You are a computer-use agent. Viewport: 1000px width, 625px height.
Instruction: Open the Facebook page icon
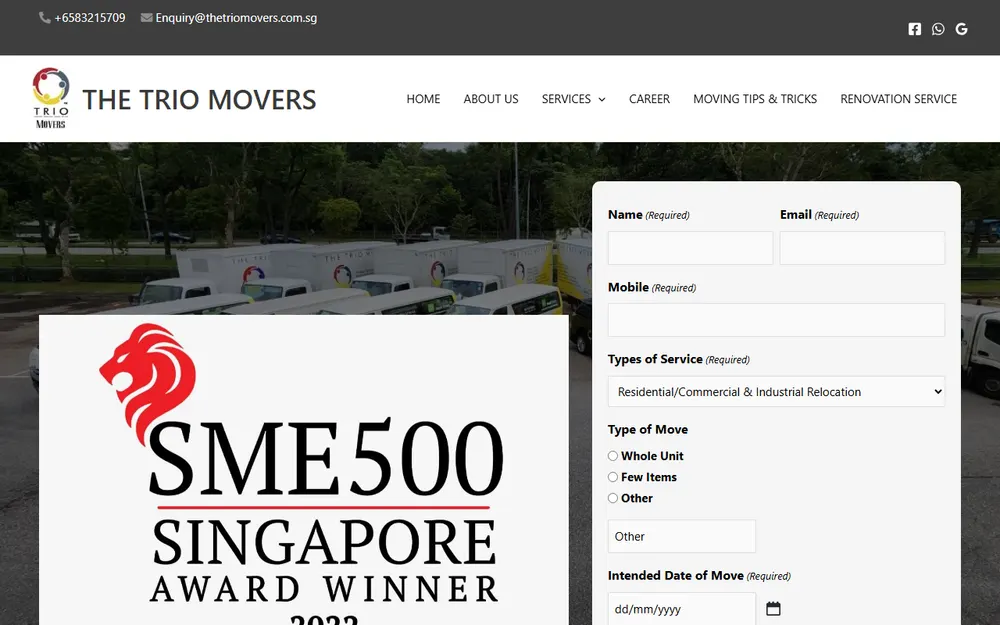[x=915, y=29]
